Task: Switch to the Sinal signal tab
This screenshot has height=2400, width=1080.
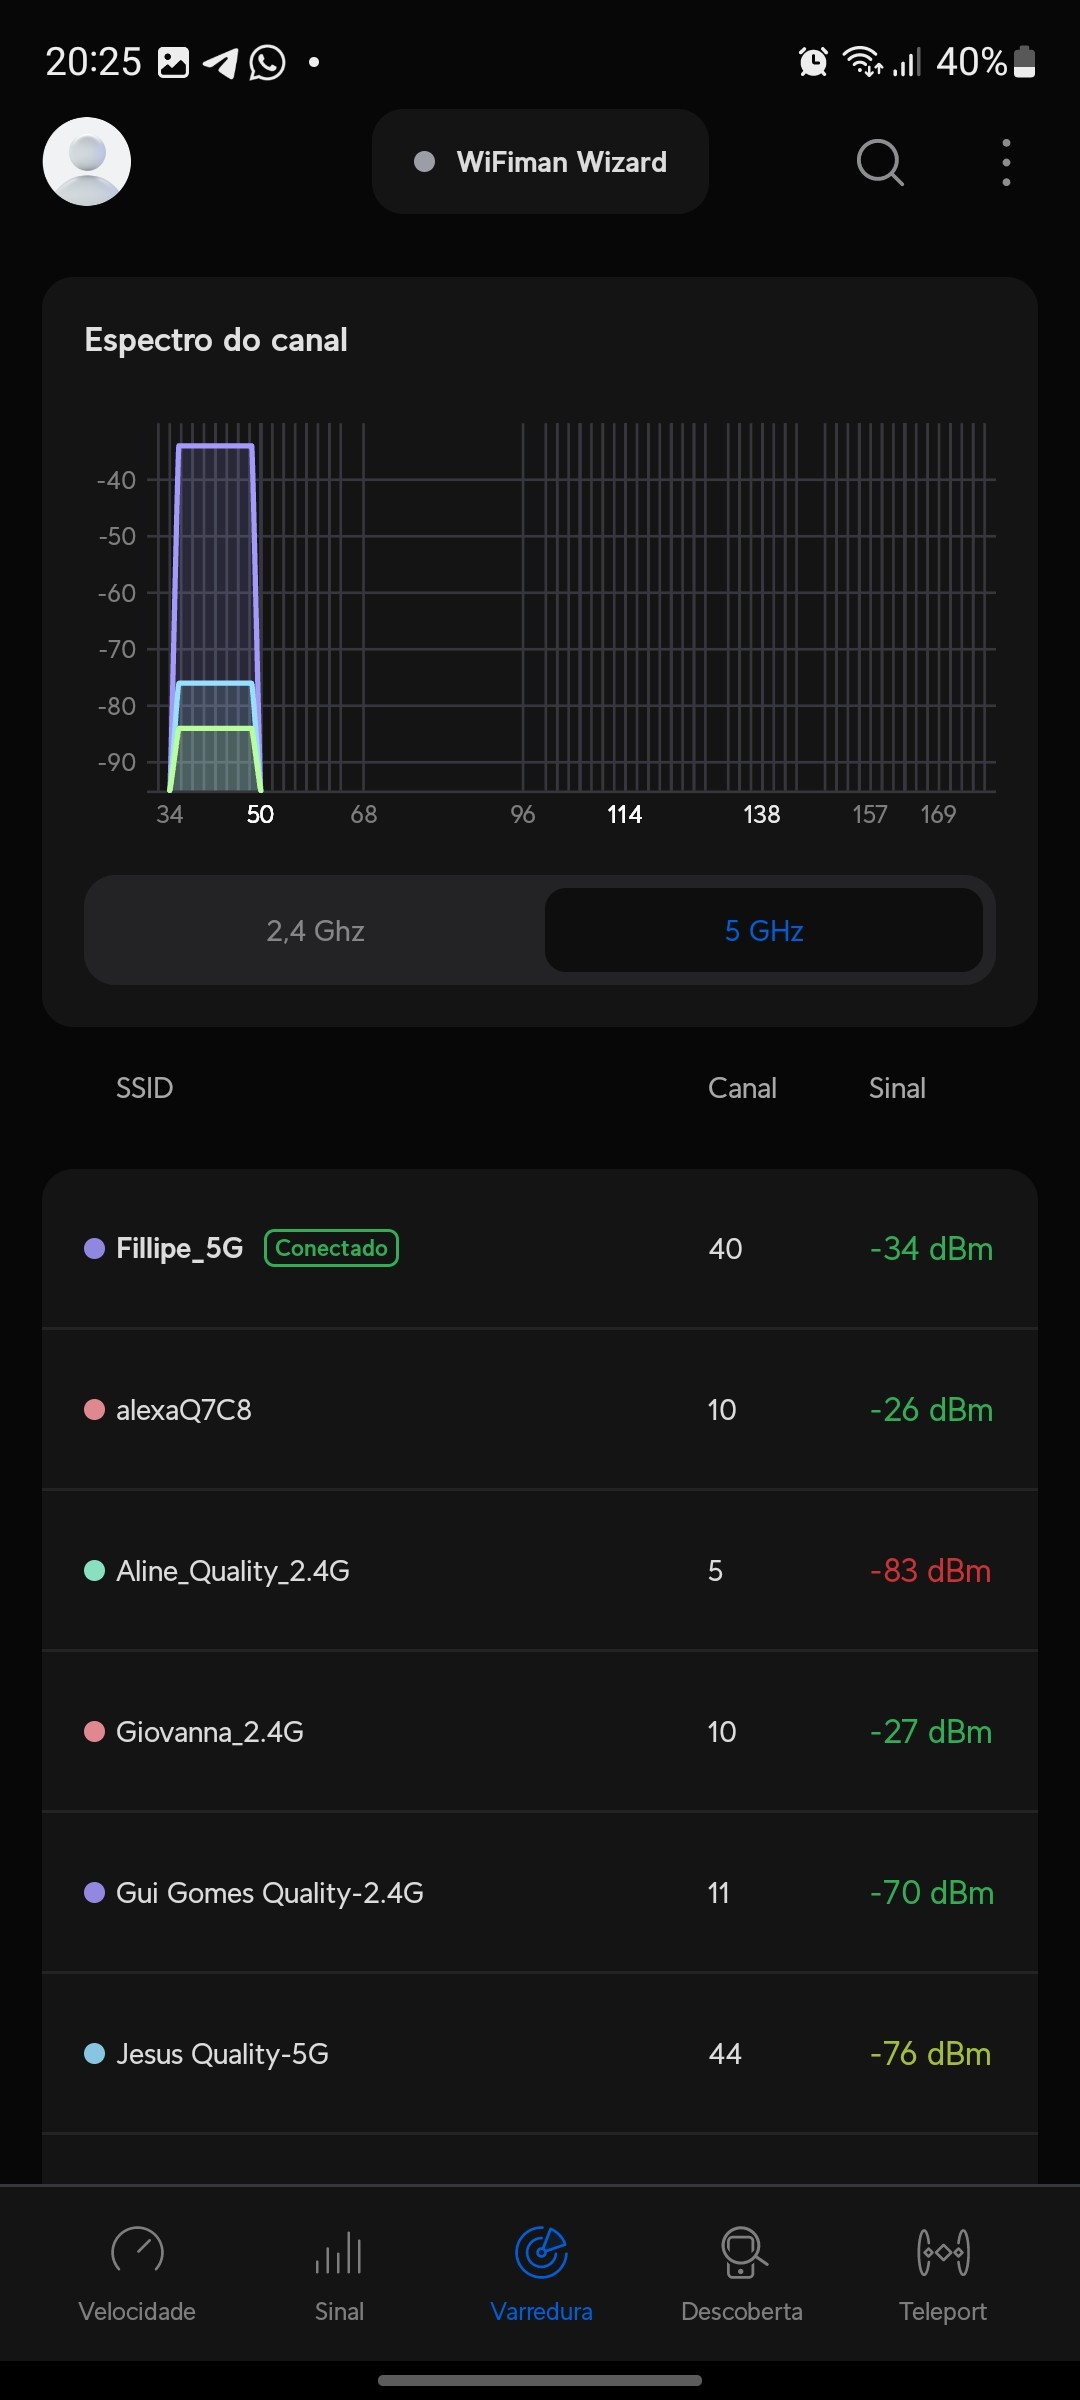Action: (339, 2272)
